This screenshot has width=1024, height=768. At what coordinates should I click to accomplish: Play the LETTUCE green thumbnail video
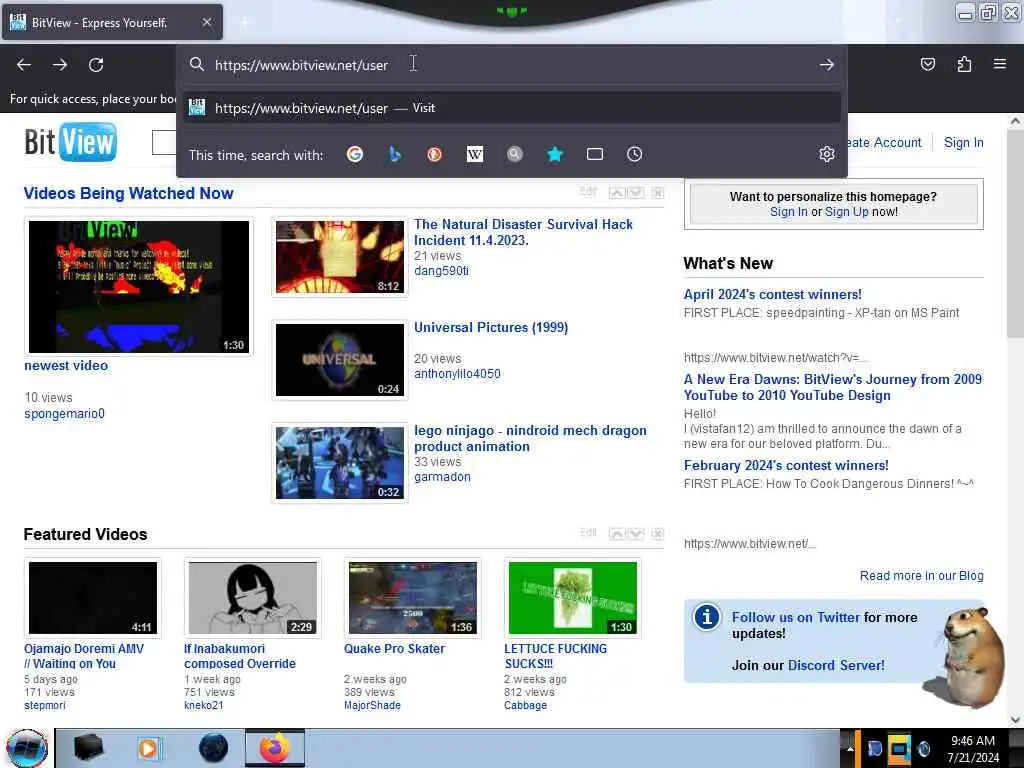point(573,598)
